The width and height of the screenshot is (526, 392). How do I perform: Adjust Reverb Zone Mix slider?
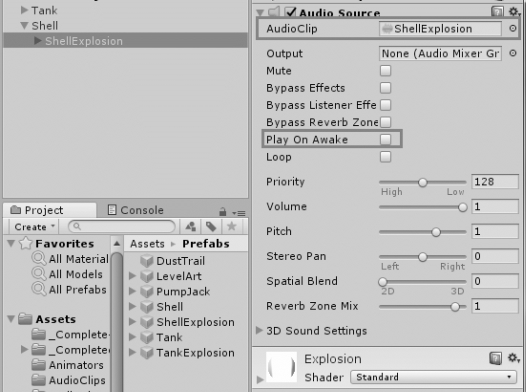click(423, 306)
